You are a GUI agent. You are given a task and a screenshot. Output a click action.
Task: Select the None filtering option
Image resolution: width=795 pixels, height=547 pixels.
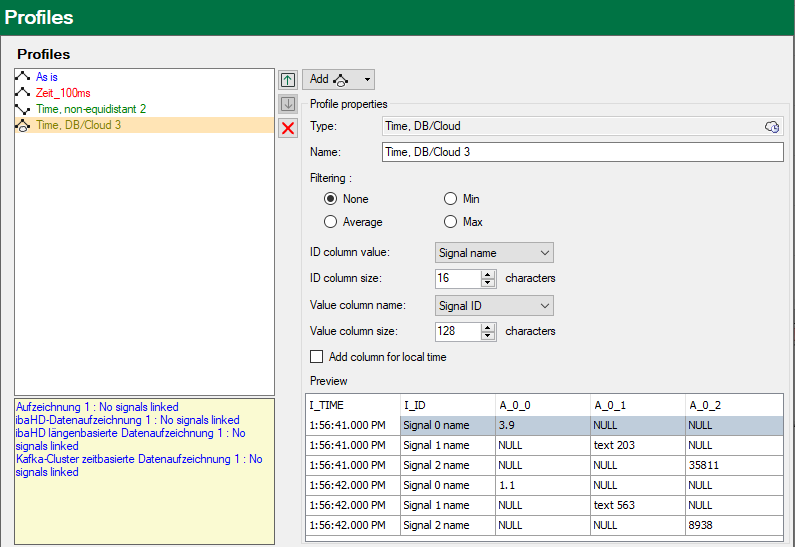[x=331, y=199]
